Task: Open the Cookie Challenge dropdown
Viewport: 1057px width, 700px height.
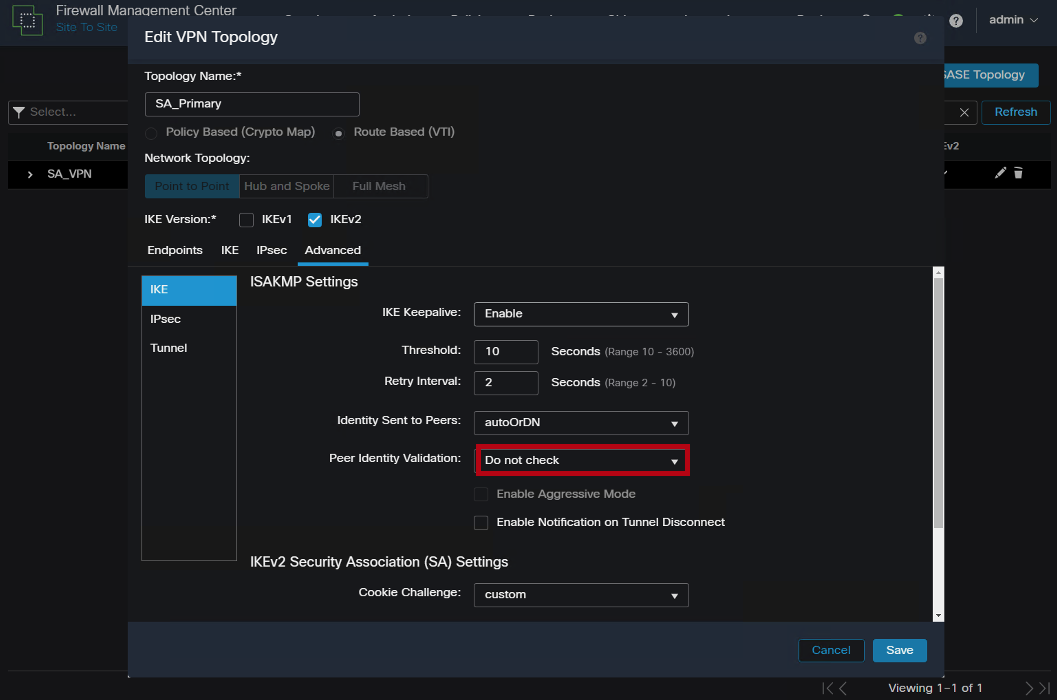Action: tap(581, 595)
